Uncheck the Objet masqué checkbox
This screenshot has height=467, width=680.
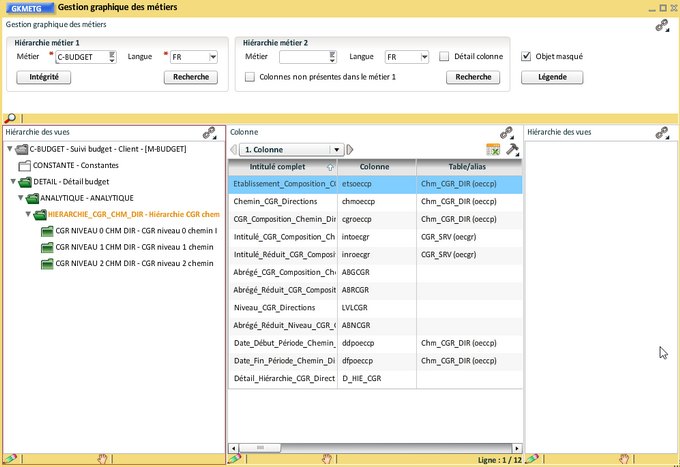pyautogui.click(x=527, y=57)
